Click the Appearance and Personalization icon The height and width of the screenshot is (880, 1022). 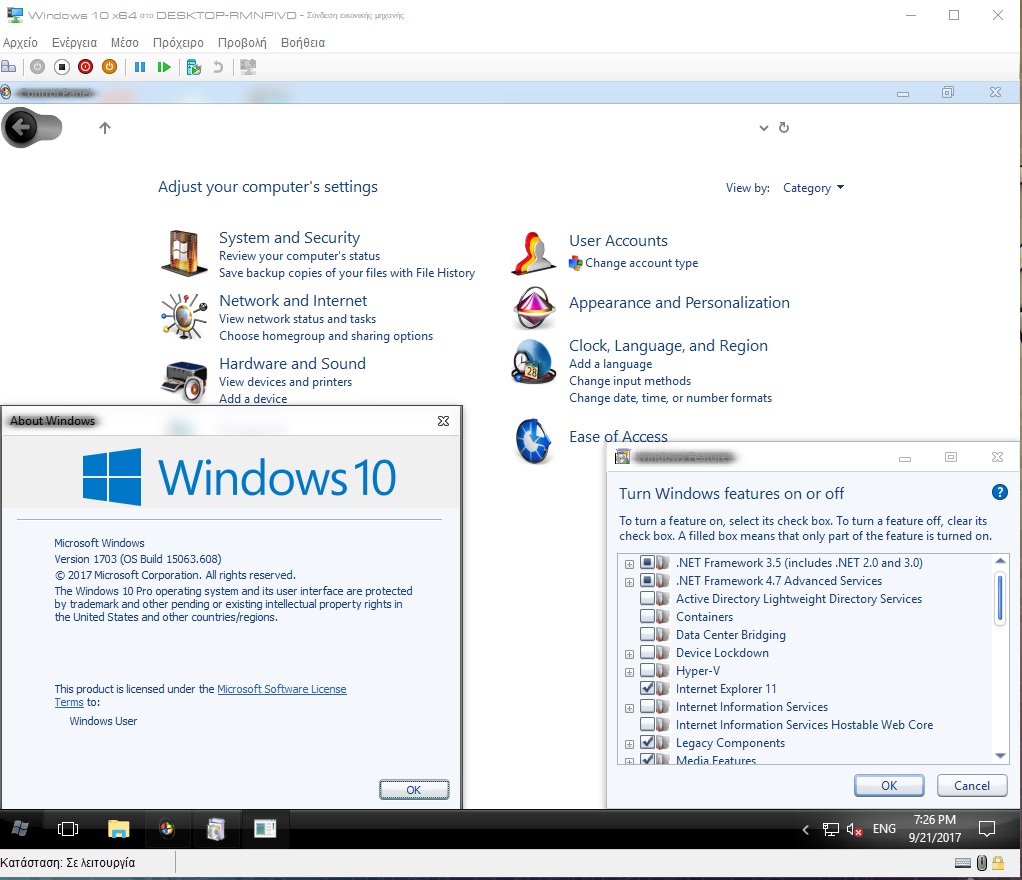534,308
